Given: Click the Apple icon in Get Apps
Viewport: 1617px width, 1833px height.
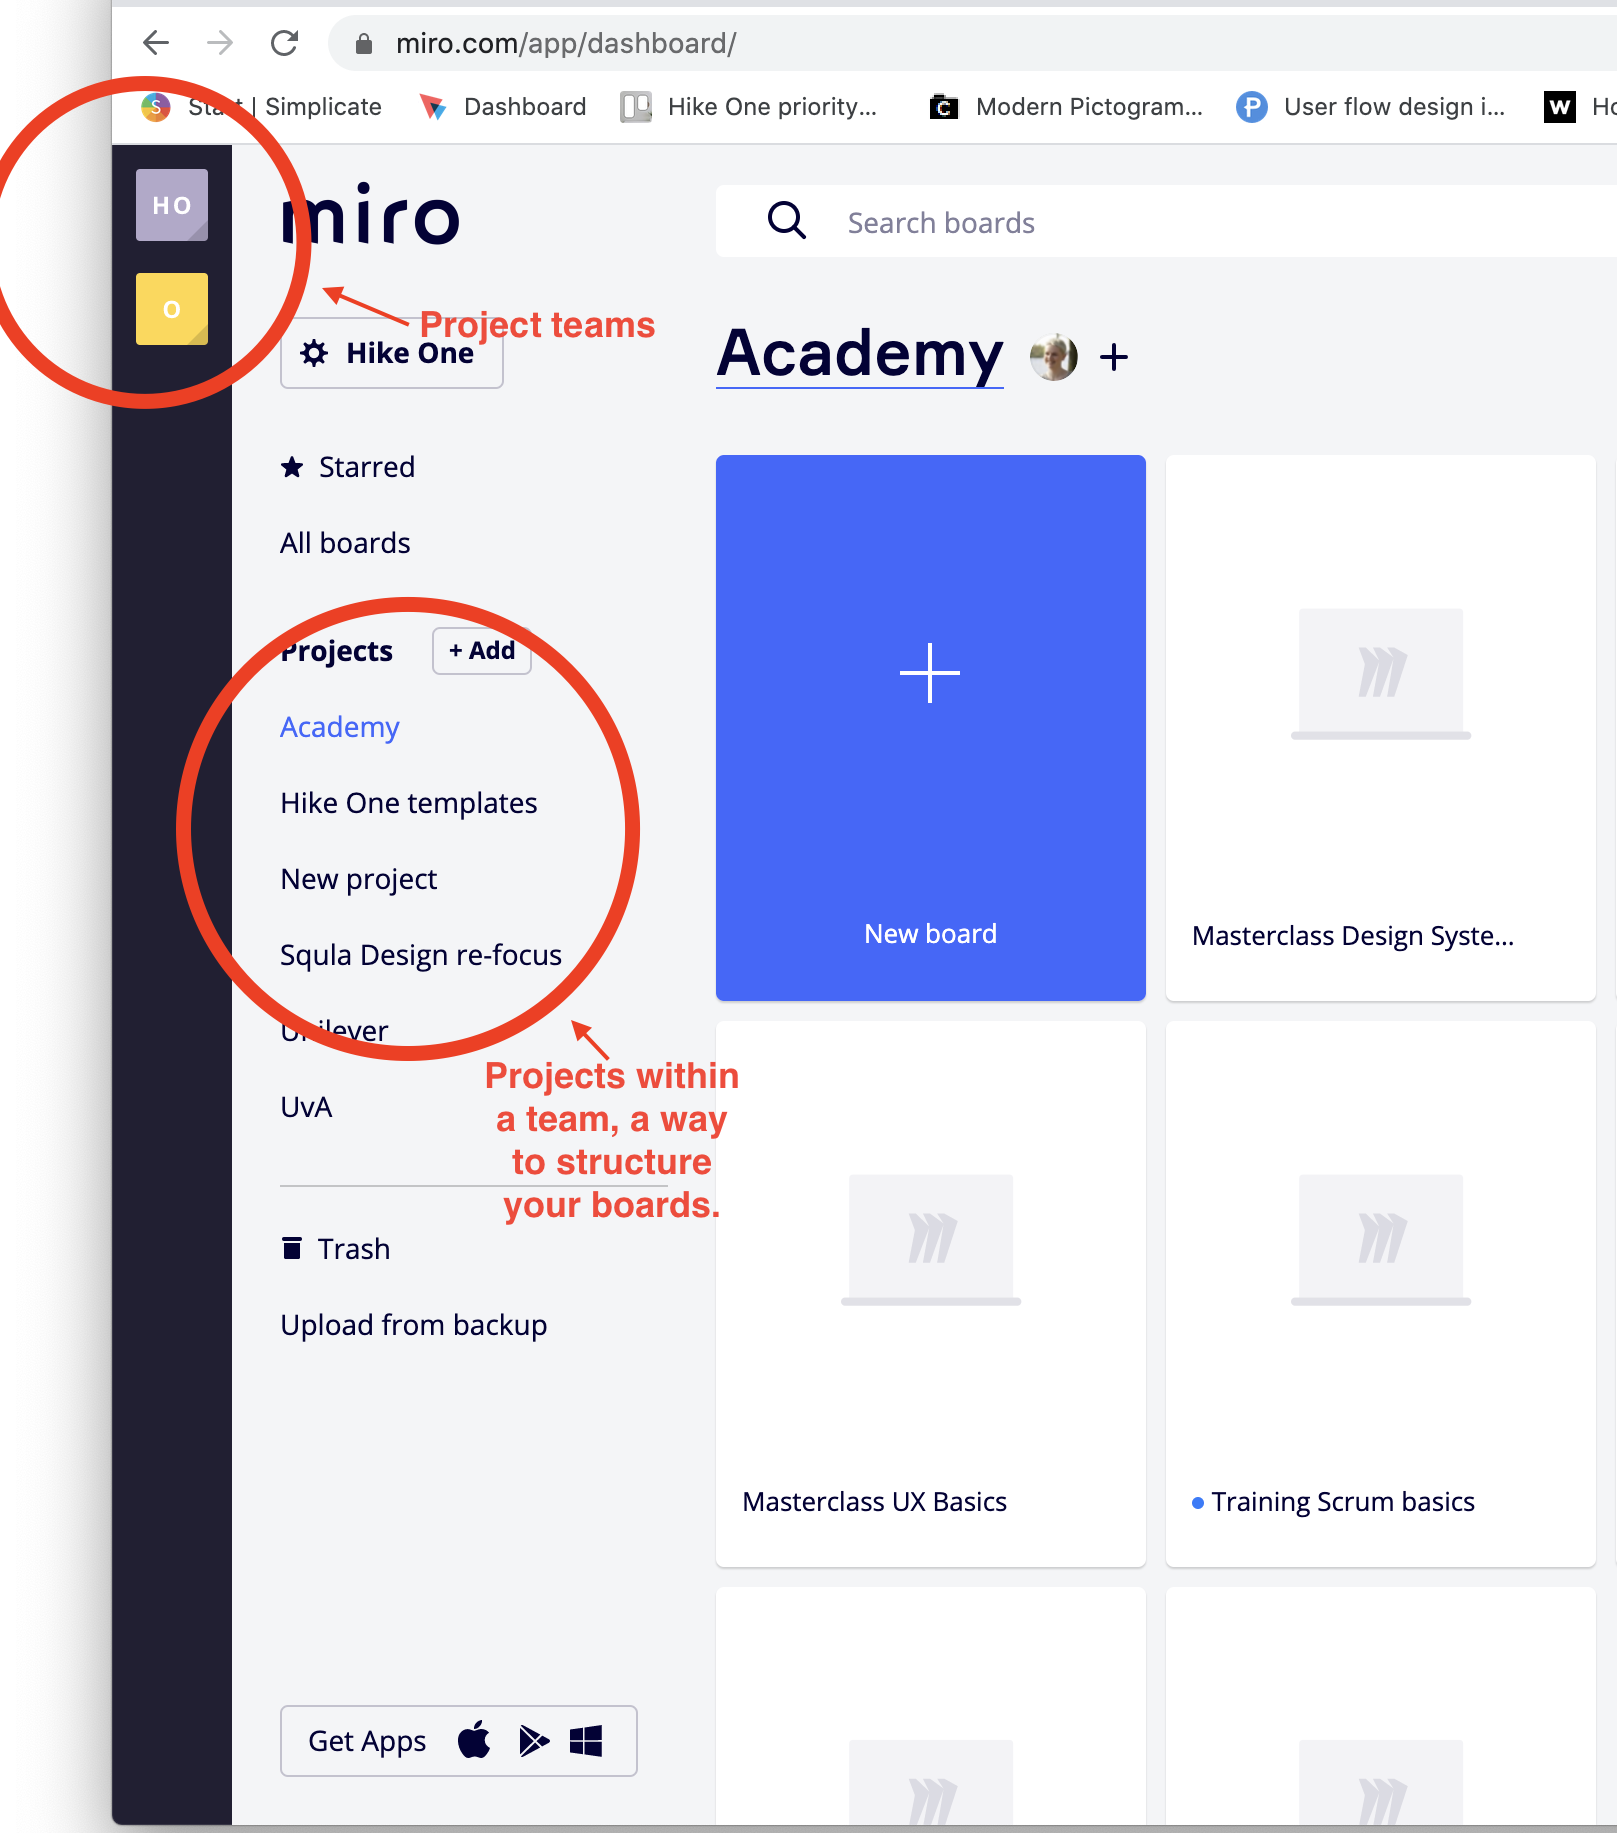Looking at the screenshot, I should click(475, 1740).
